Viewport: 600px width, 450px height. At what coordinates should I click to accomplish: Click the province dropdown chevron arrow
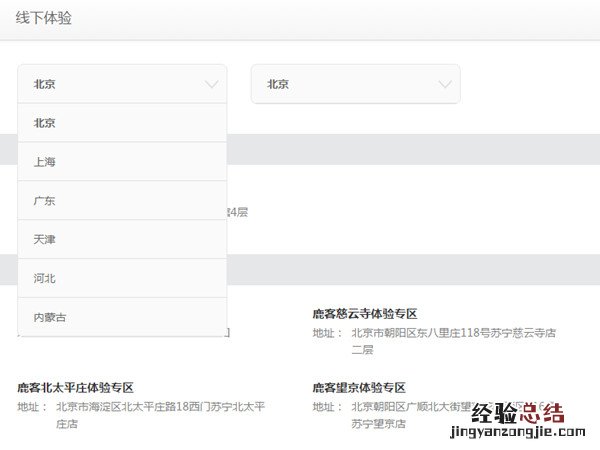click(211, 85)
